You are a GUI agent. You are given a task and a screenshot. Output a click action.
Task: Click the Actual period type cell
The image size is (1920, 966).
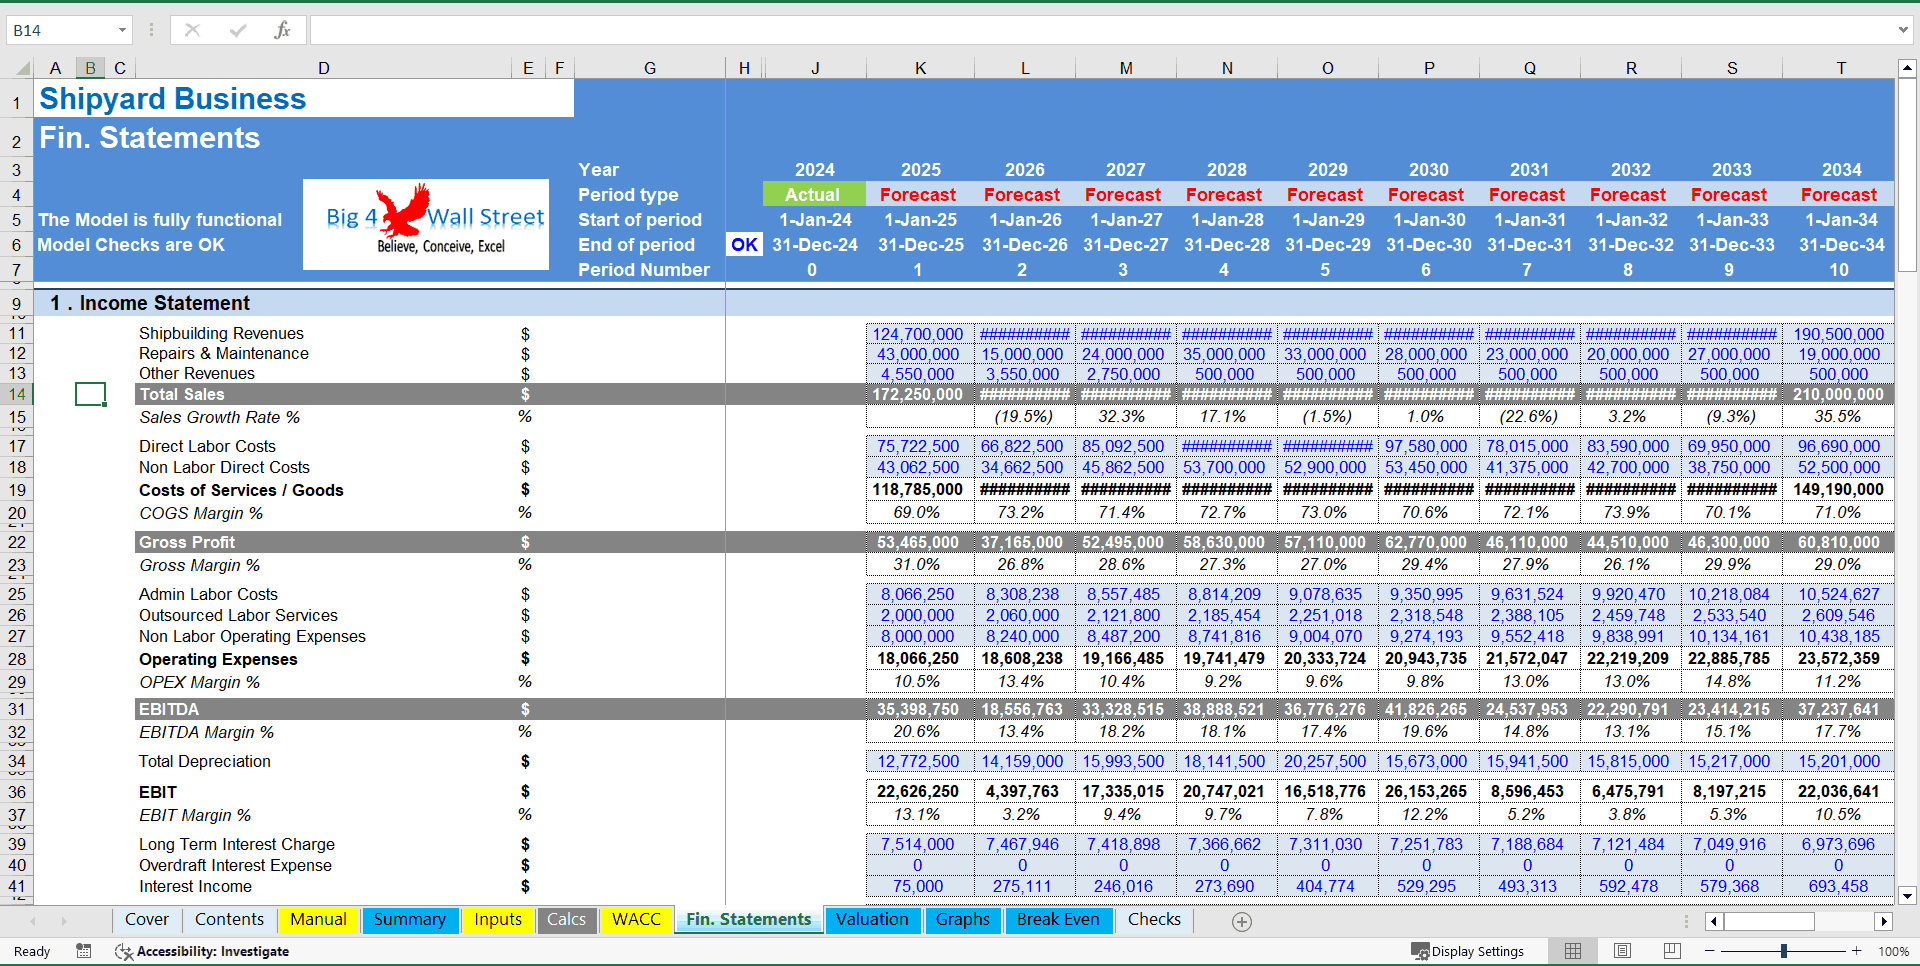pyautogui.click(x=814, y=195)
